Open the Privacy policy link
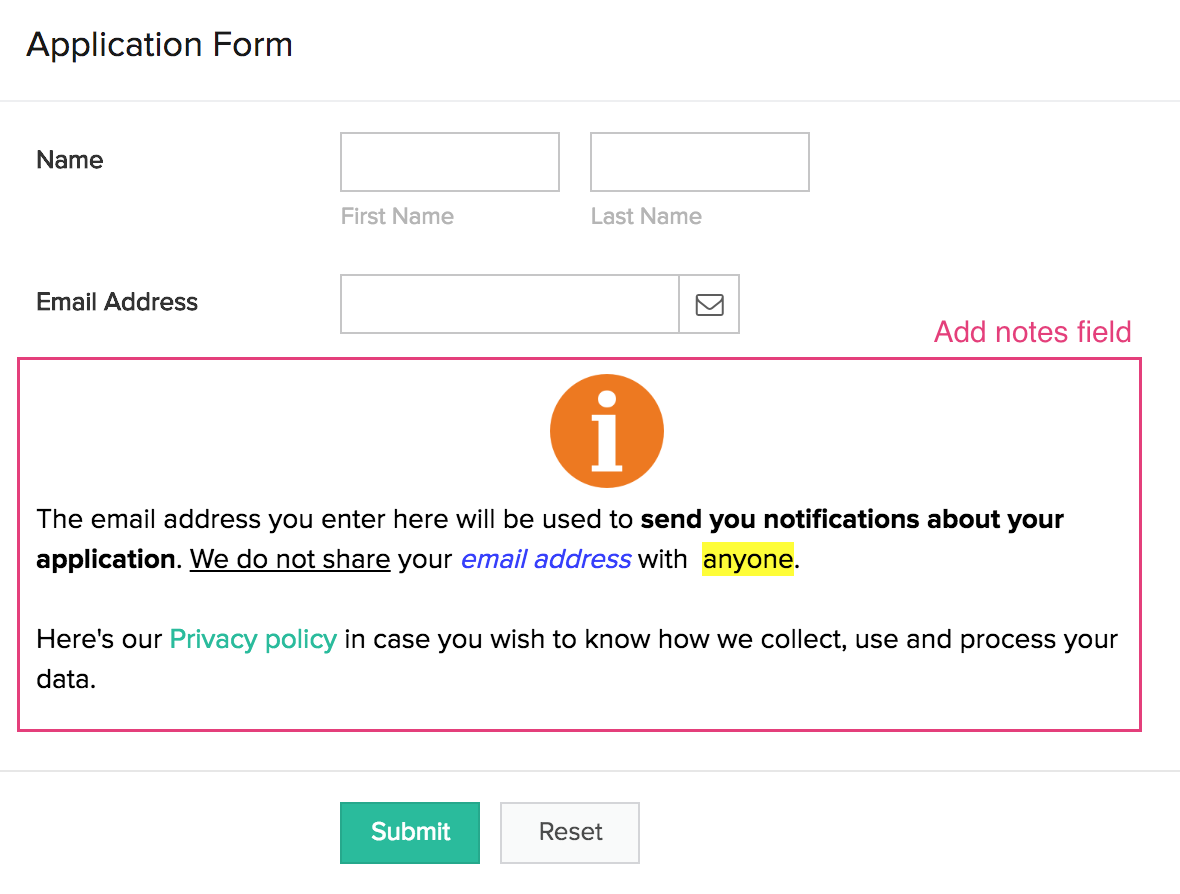The height and width of the screenshot is (894, 1180). coord(253,639)
